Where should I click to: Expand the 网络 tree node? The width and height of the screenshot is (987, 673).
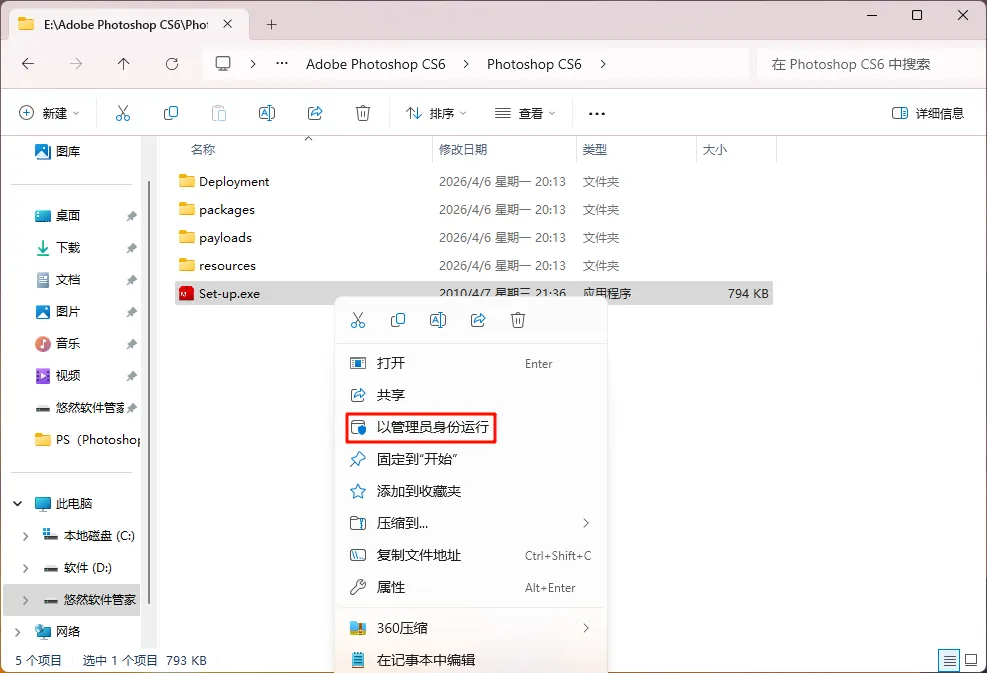click(18, 632)
